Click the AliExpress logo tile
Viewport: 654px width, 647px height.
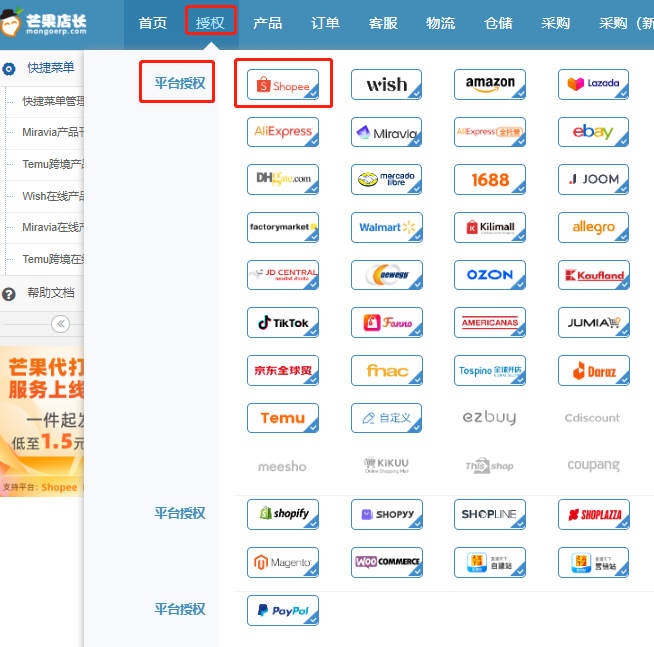(283, 132)
